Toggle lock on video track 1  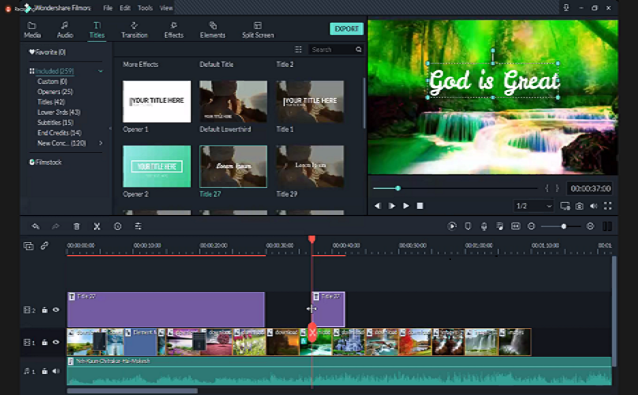click(44, 342)
